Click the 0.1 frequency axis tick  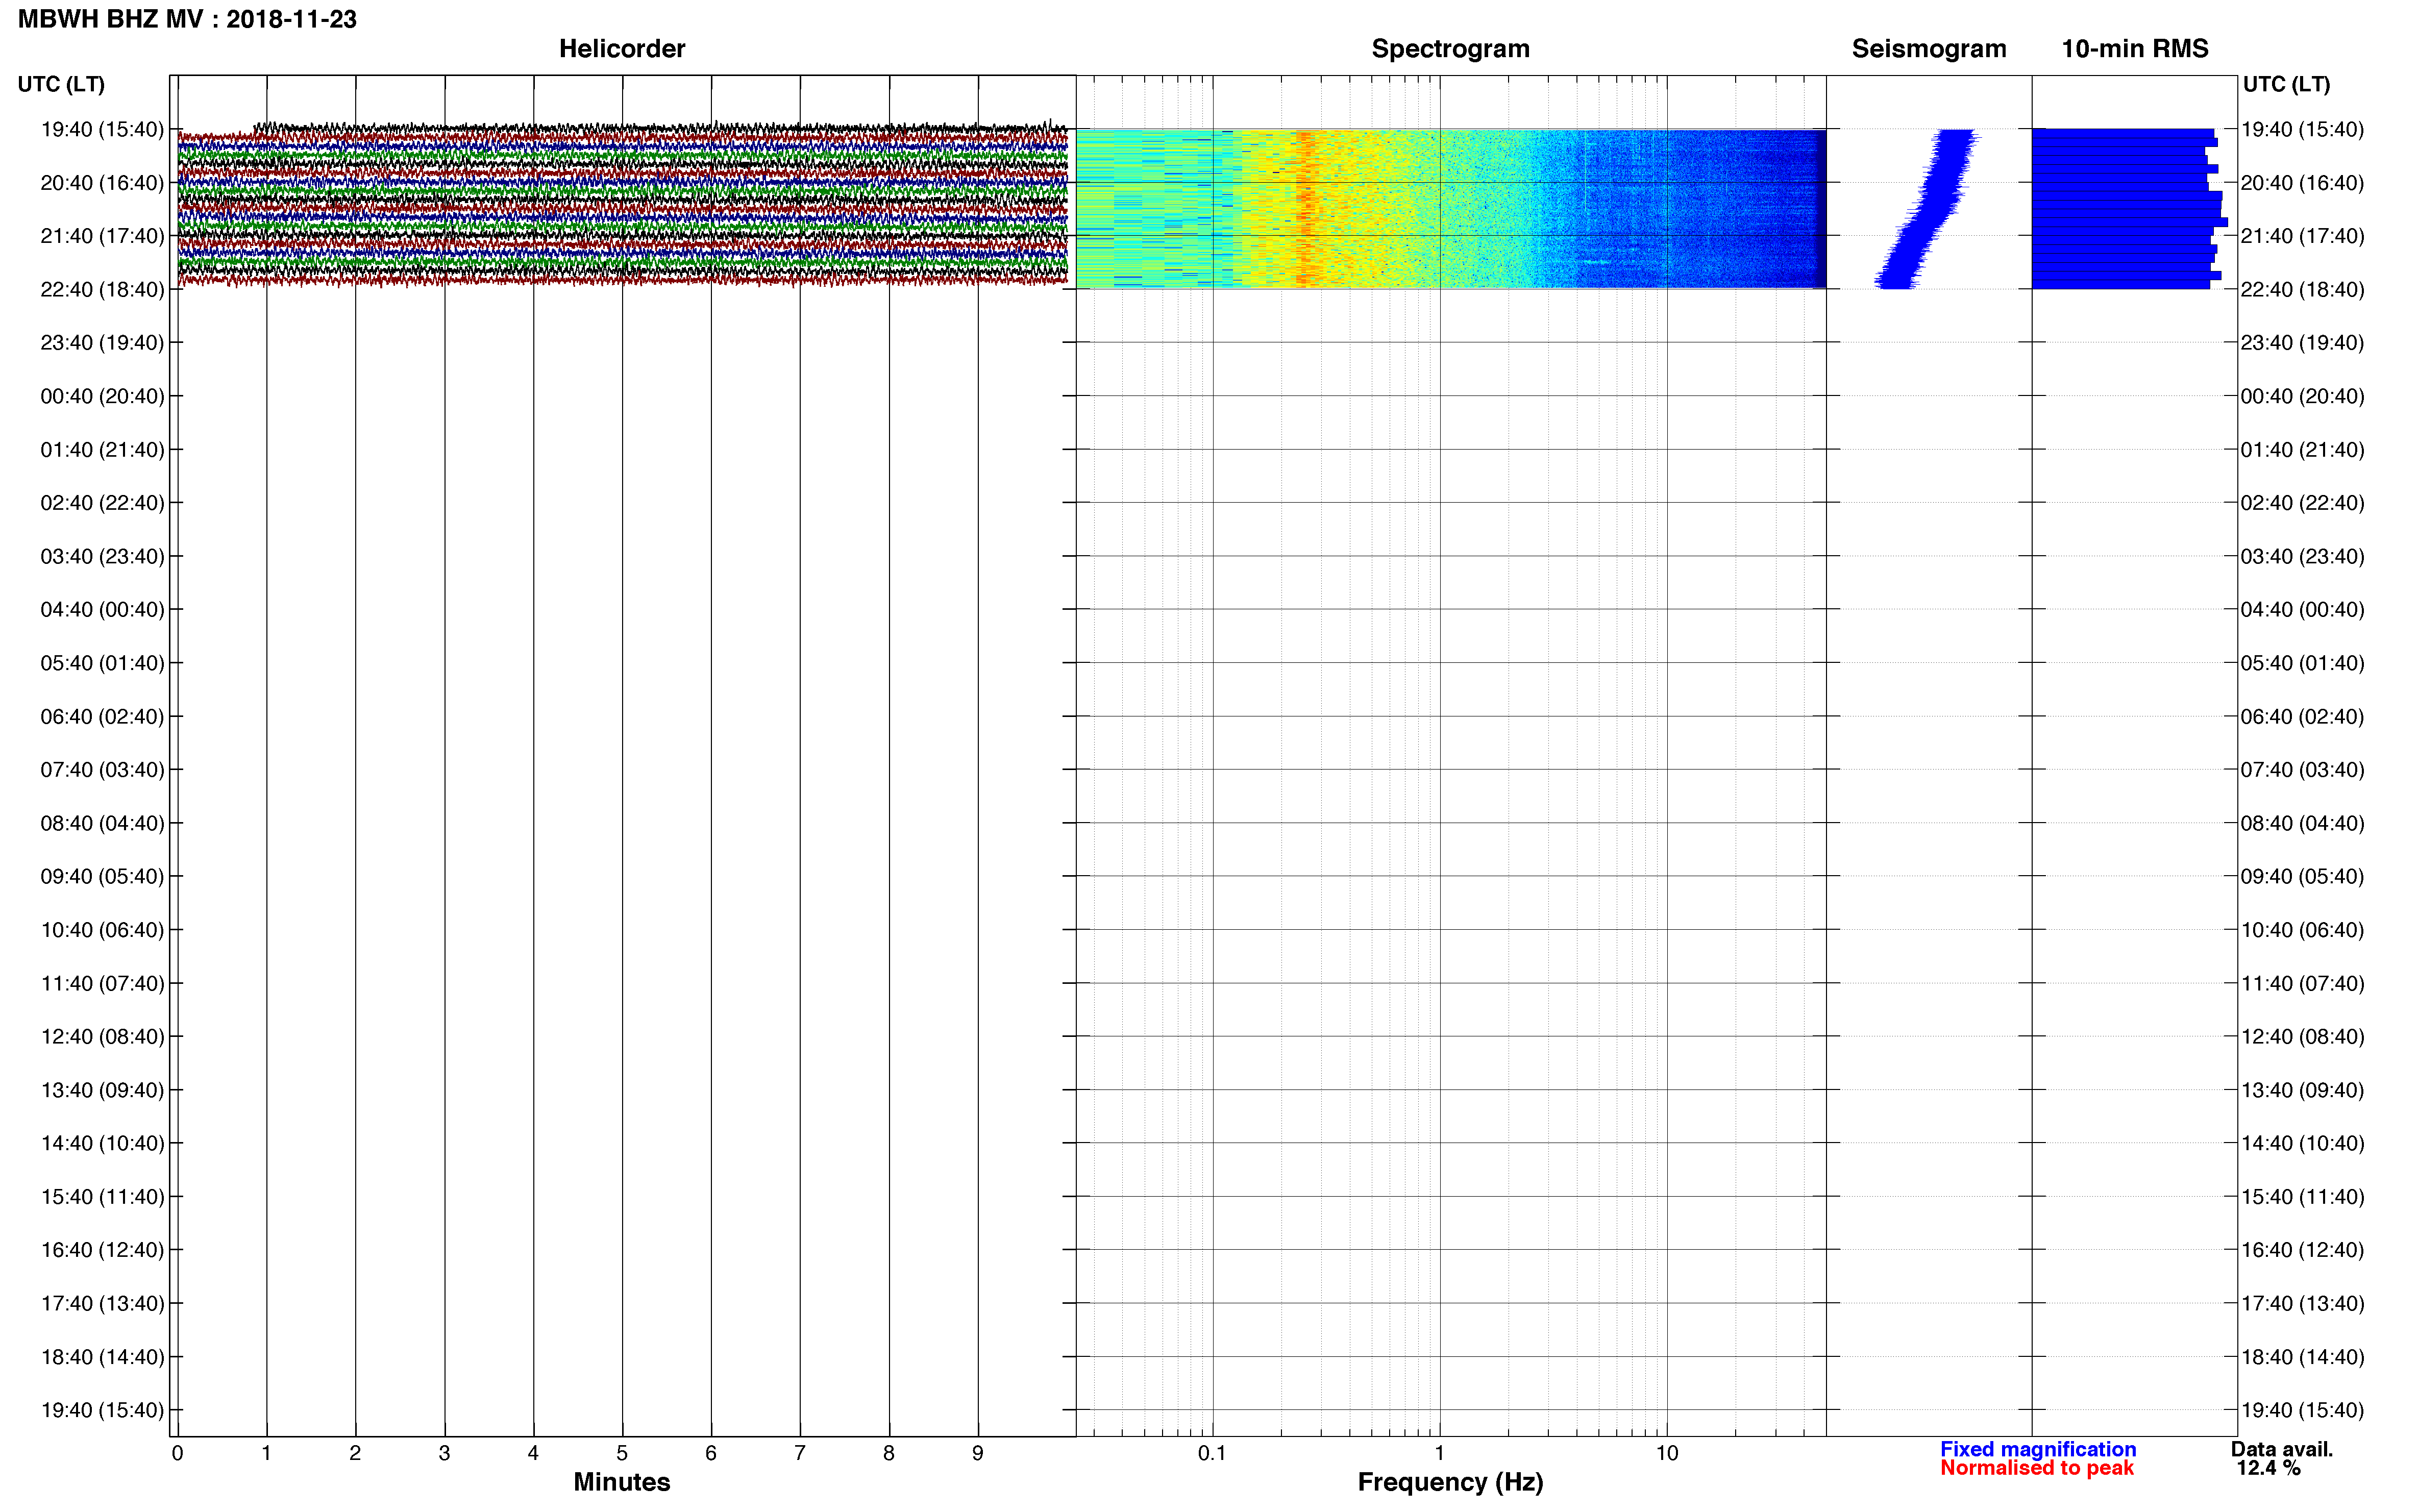click(1212, 1454)
